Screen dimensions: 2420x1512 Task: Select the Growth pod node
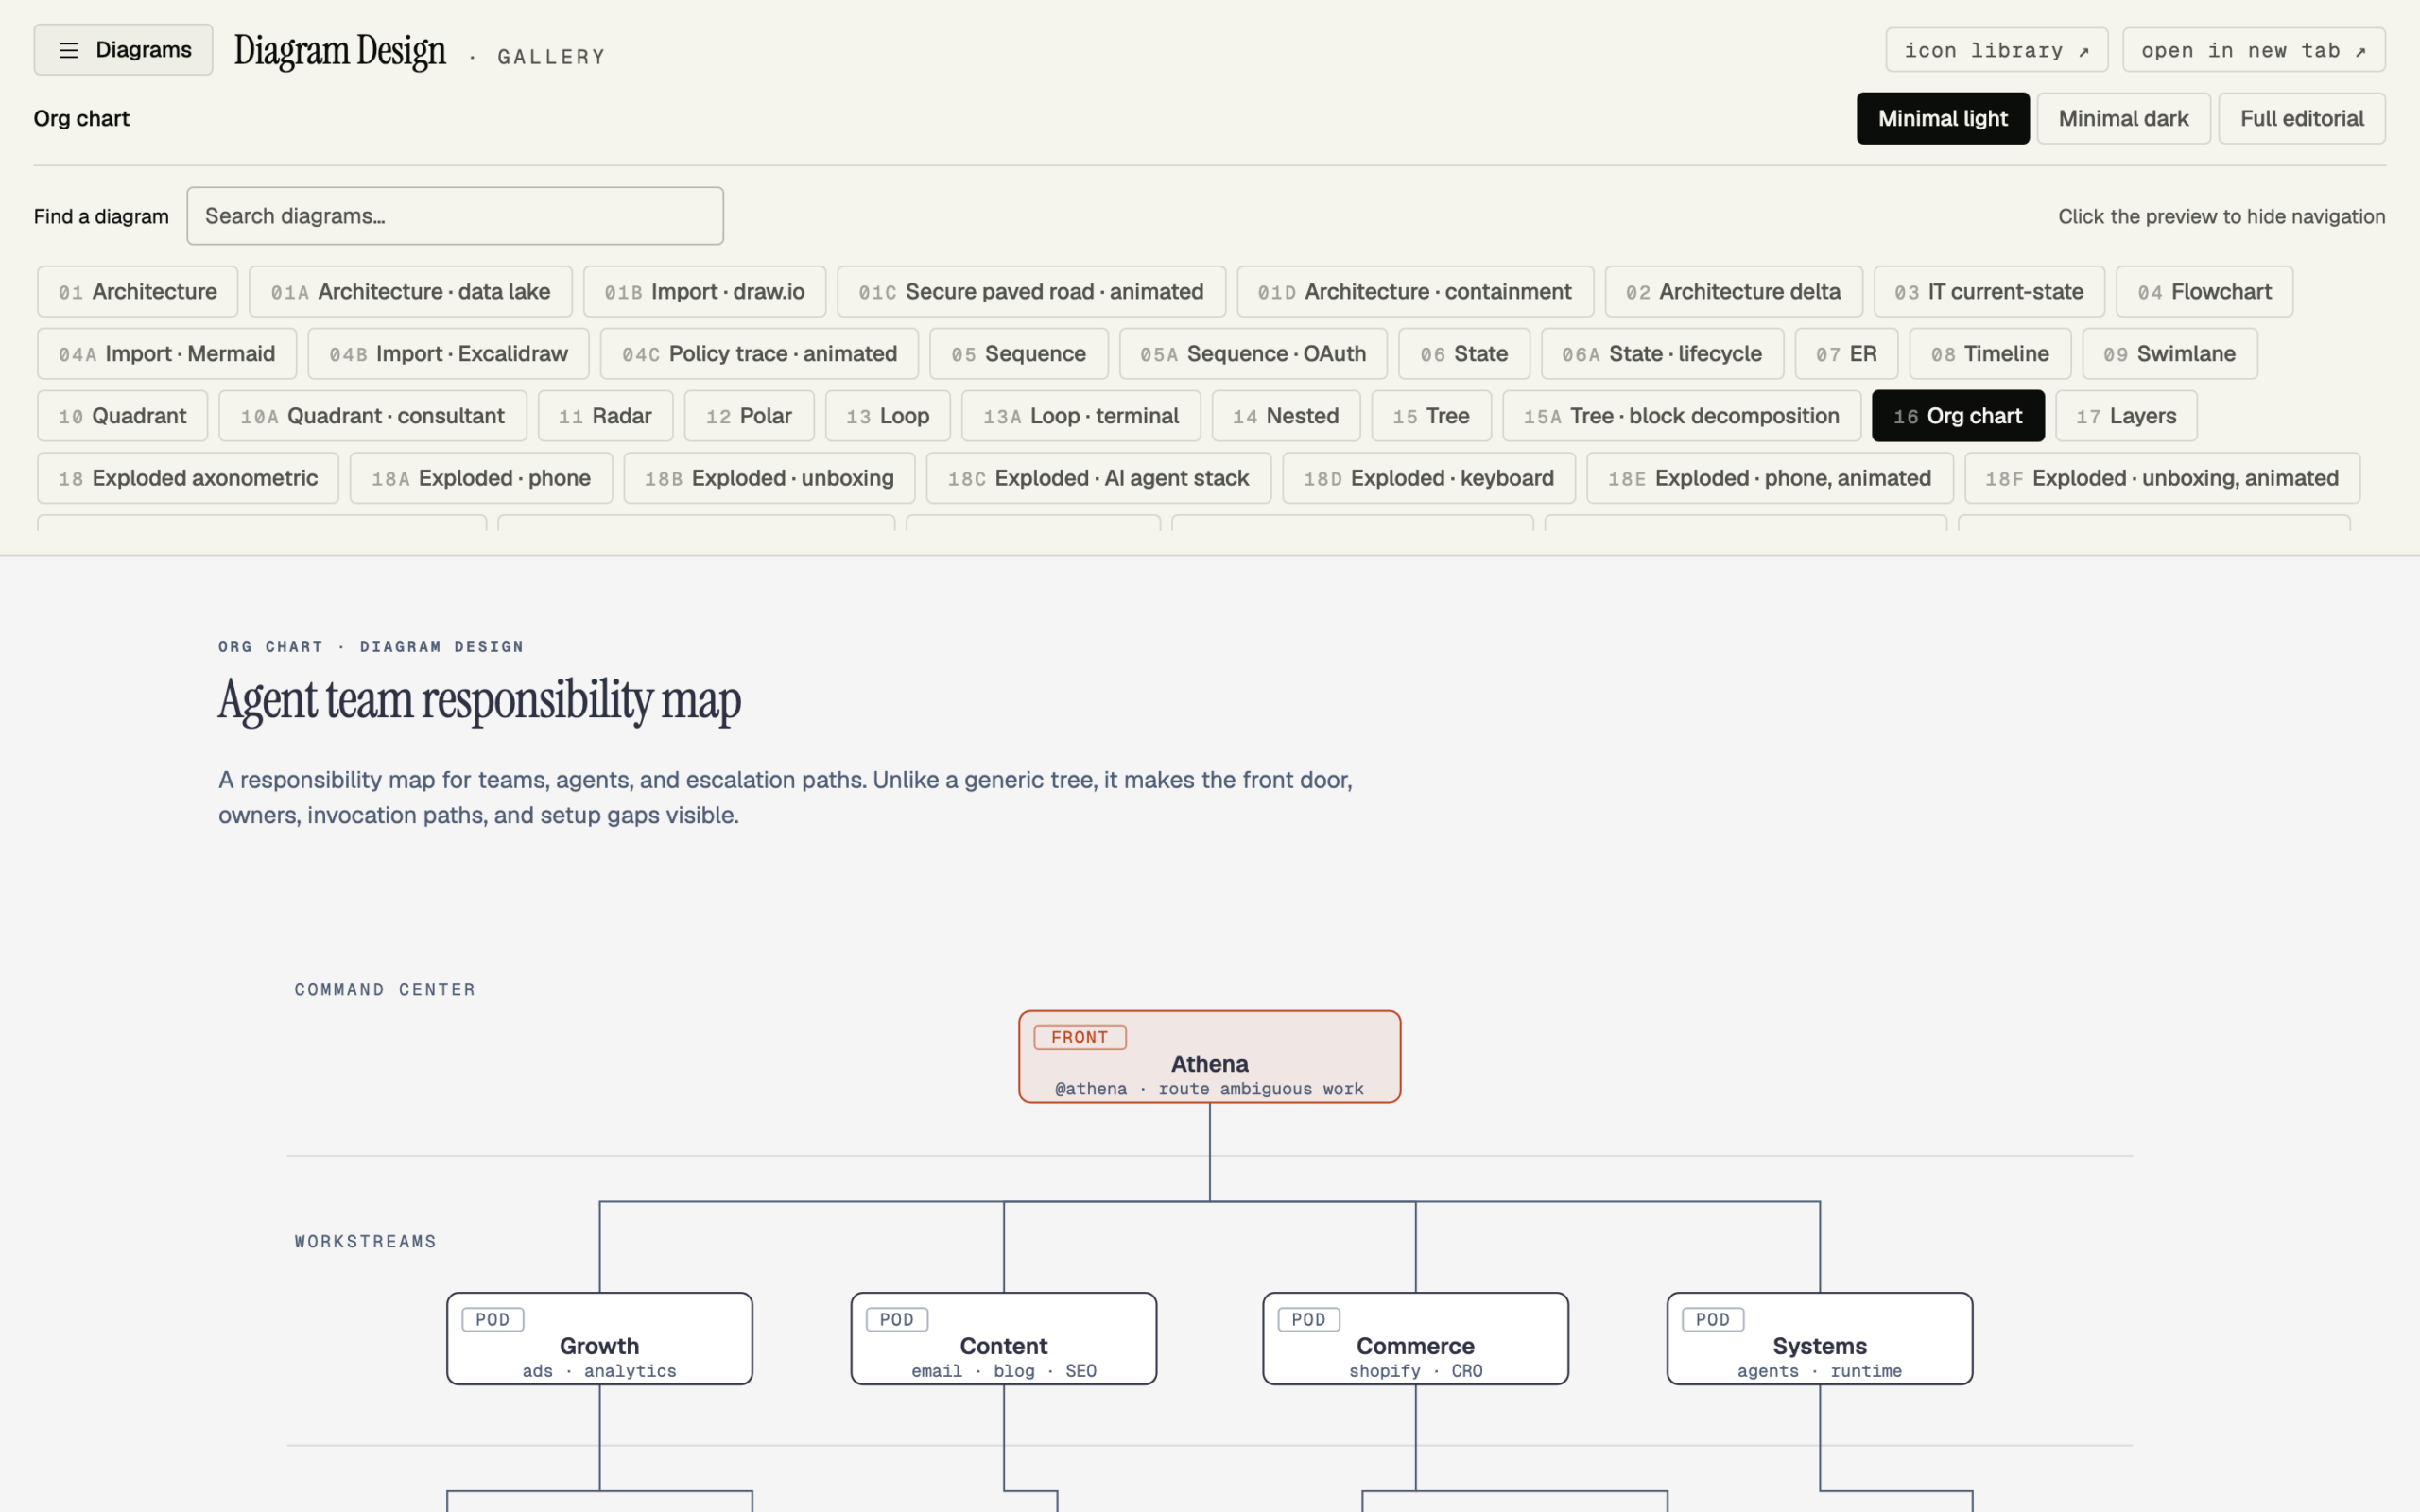coord(599,1339)
